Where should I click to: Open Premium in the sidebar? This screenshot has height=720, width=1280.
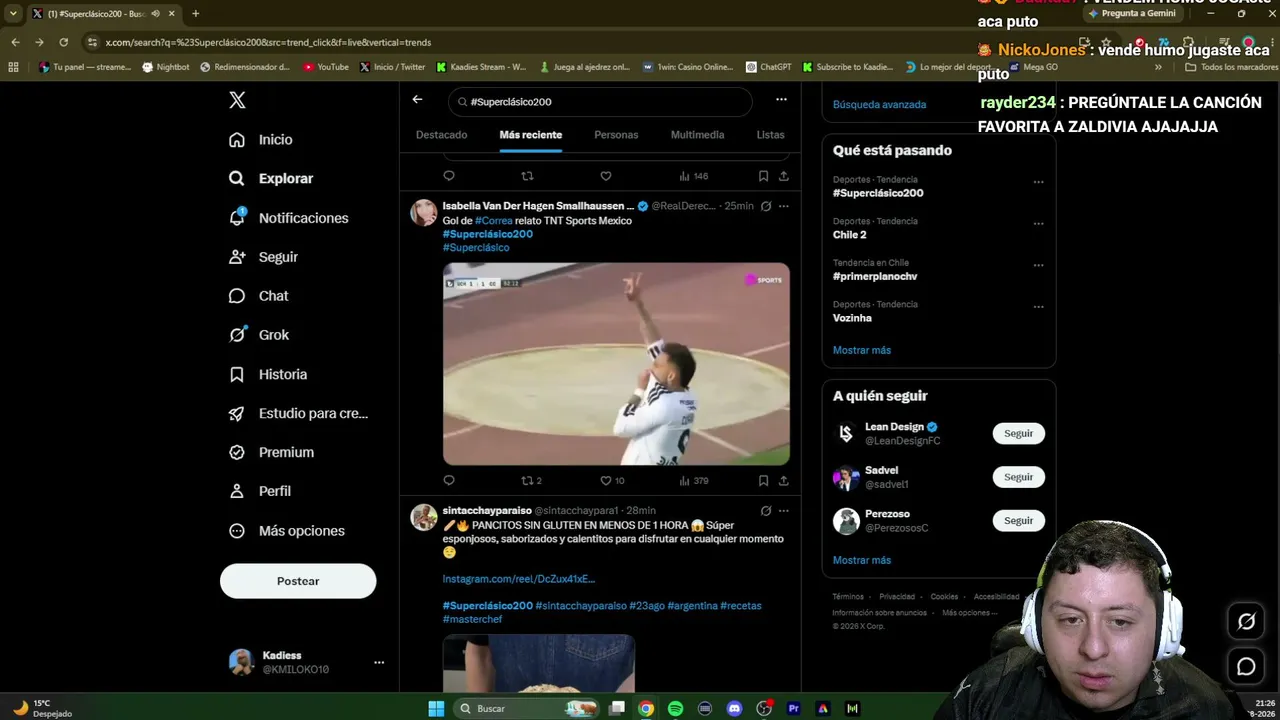pos(271,452)
